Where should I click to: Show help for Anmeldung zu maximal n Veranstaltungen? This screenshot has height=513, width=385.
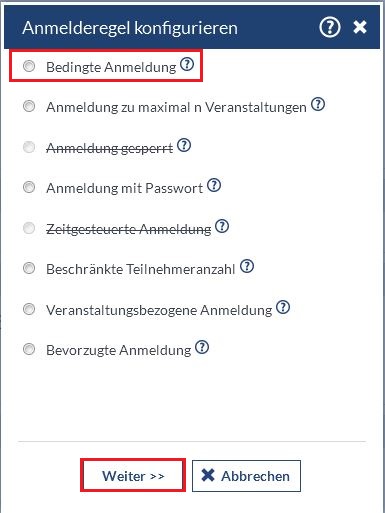pos(318,104)
